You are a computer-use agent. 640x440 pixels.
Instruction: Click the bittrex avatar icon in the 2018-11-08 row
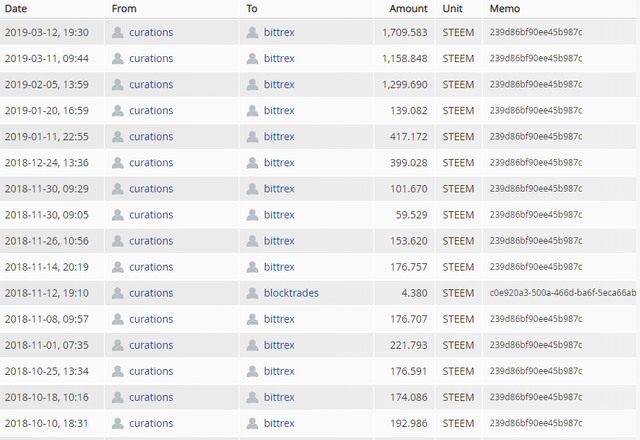252,319
